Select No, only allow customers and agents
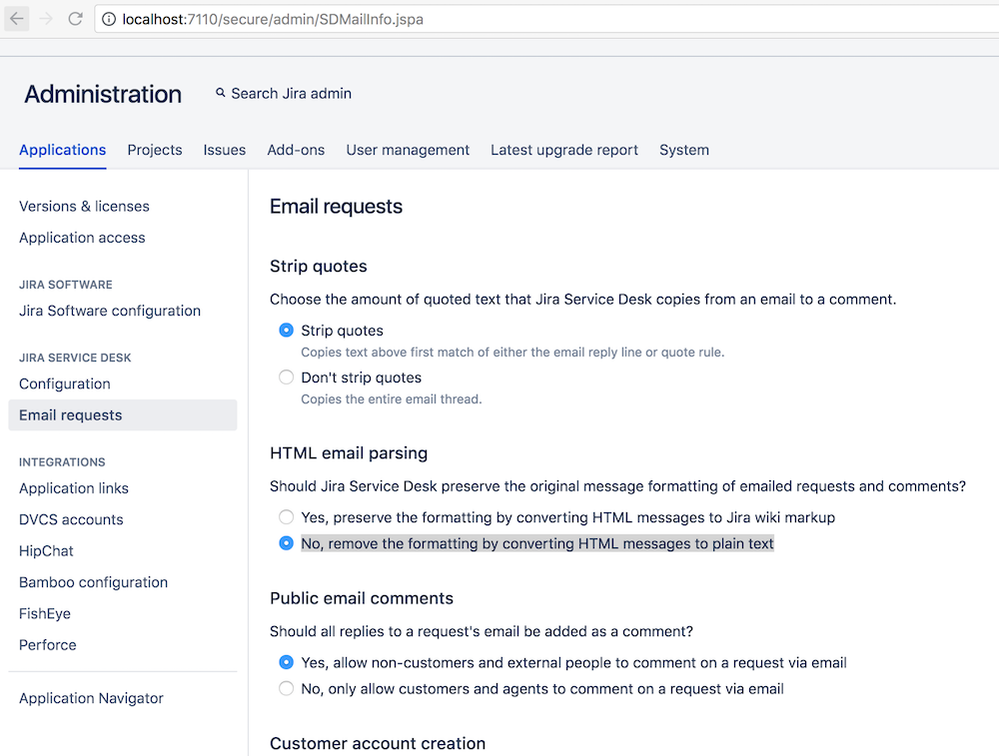The image size is (999, 756). (x=286, y=688)
